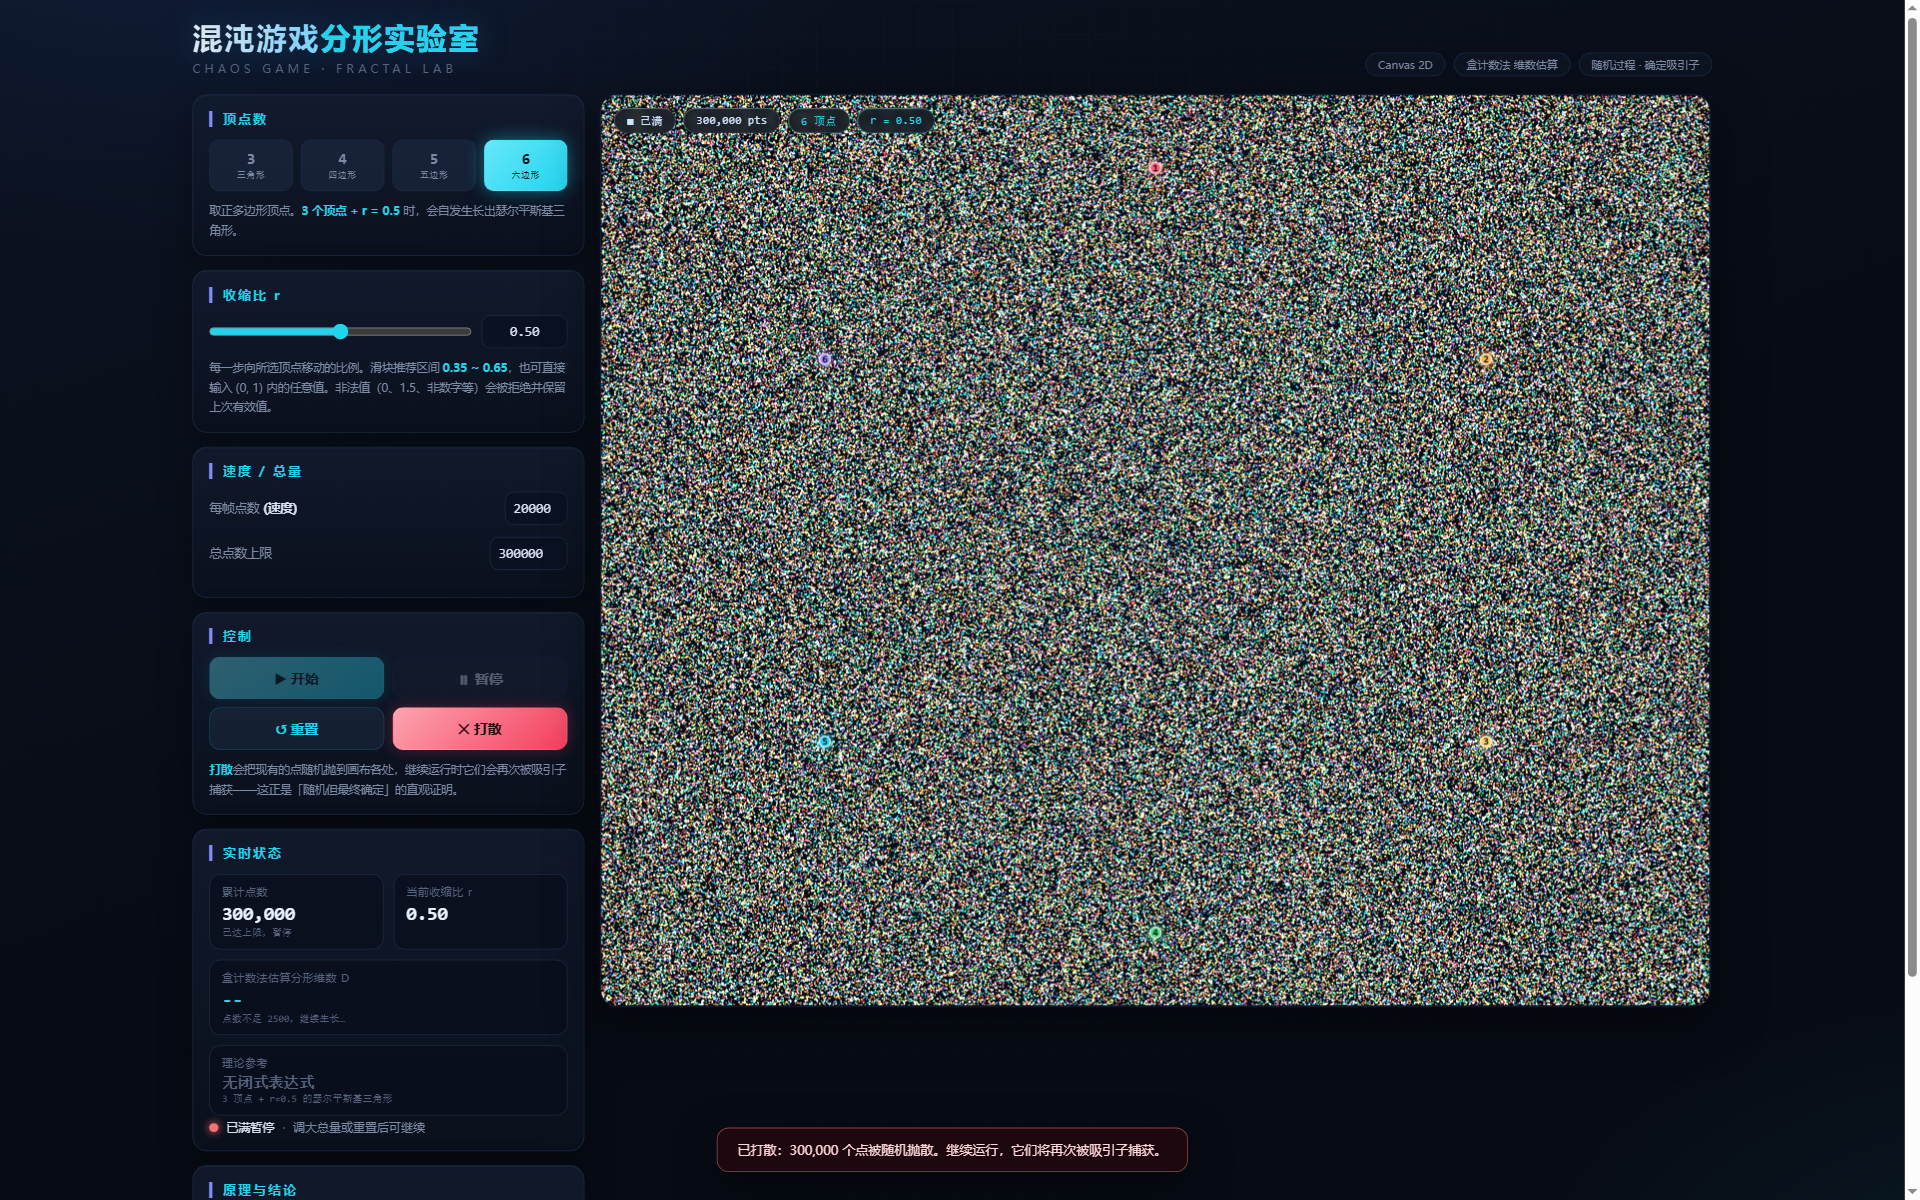
Task: Click the purple vertex marker at upper left
Action: (824, 359)
